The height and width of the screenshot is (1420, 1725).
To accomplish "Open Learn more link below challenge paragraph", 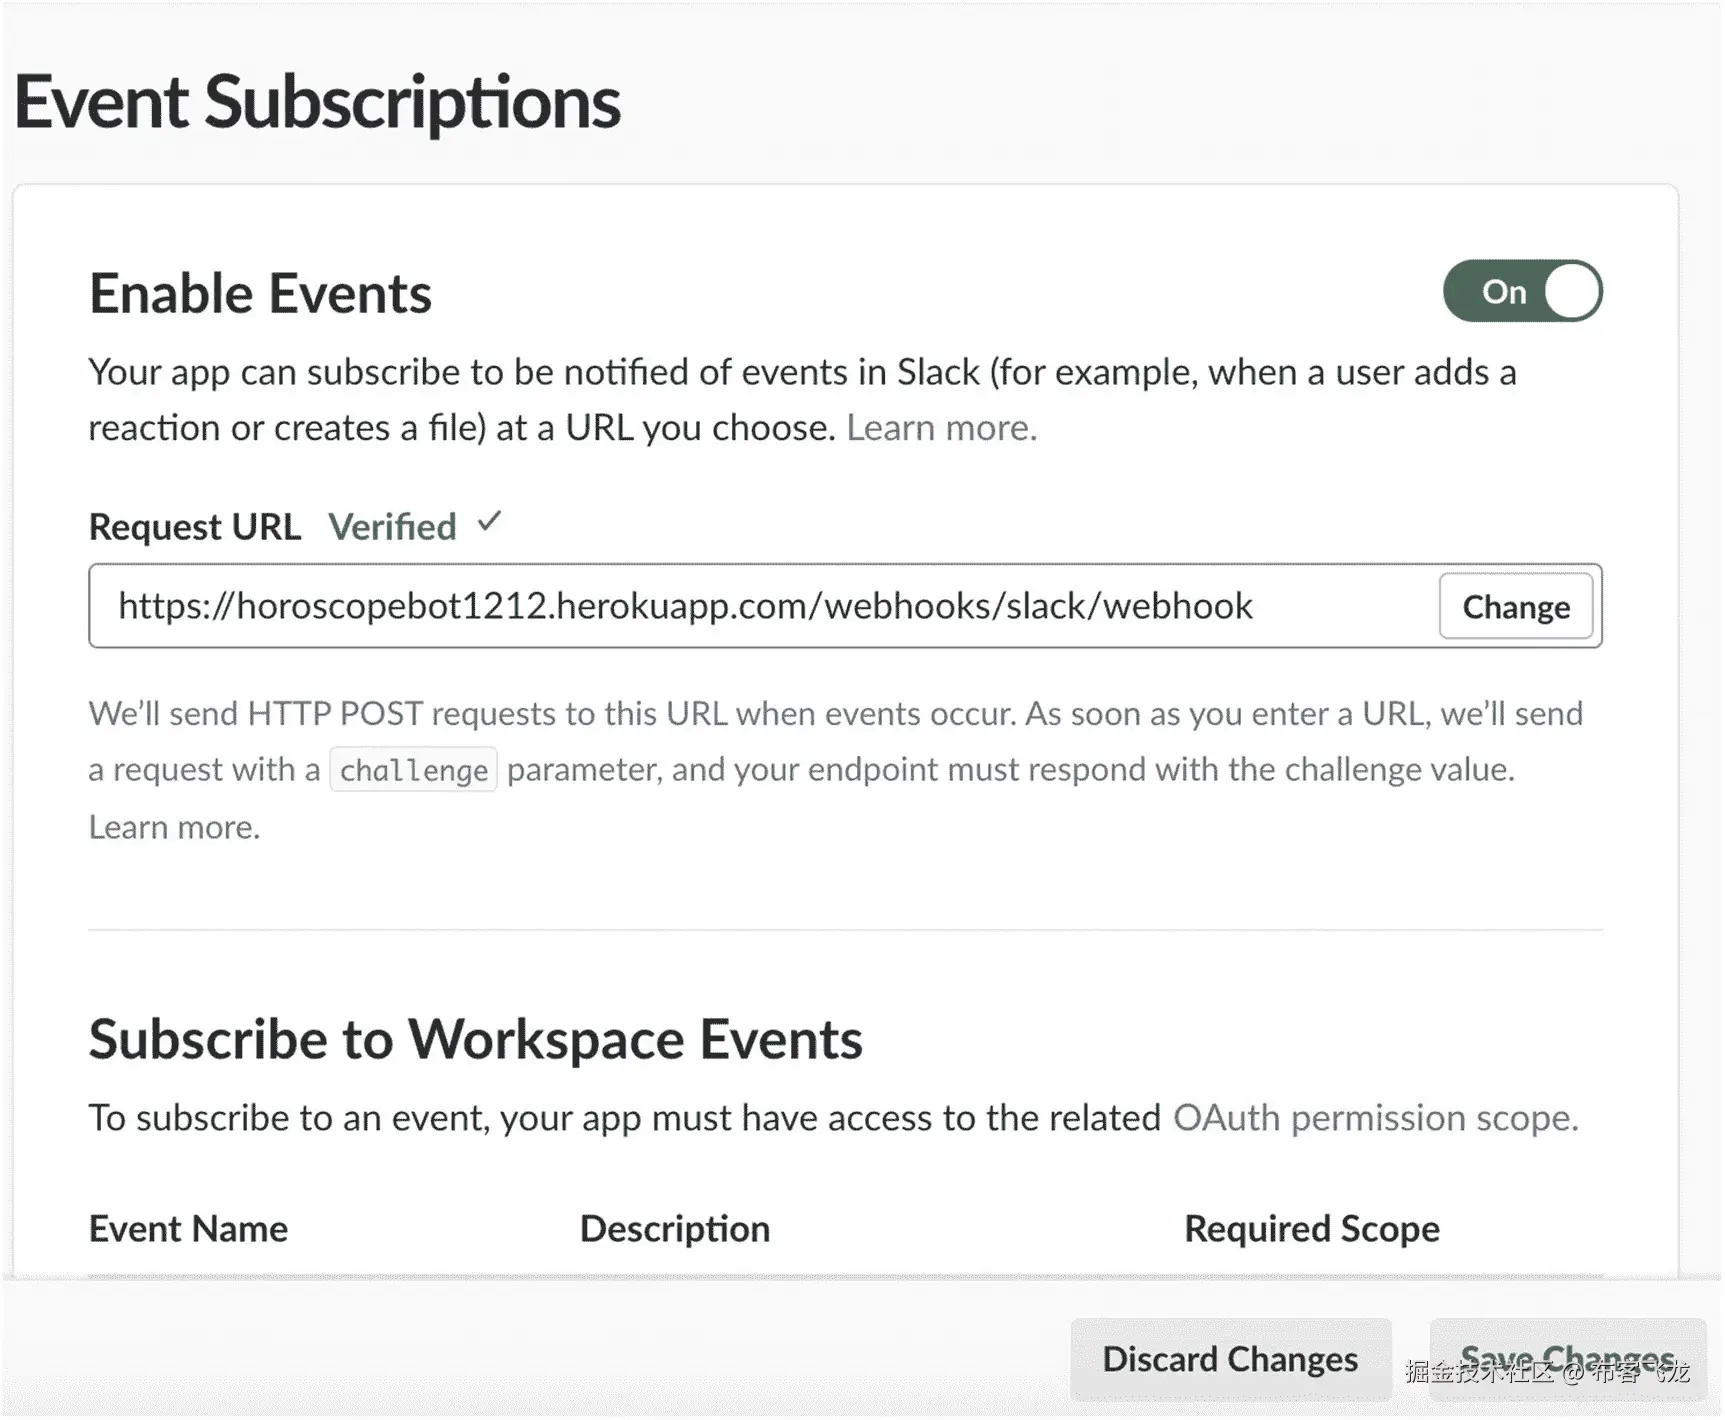I will [x=174, y=827].
